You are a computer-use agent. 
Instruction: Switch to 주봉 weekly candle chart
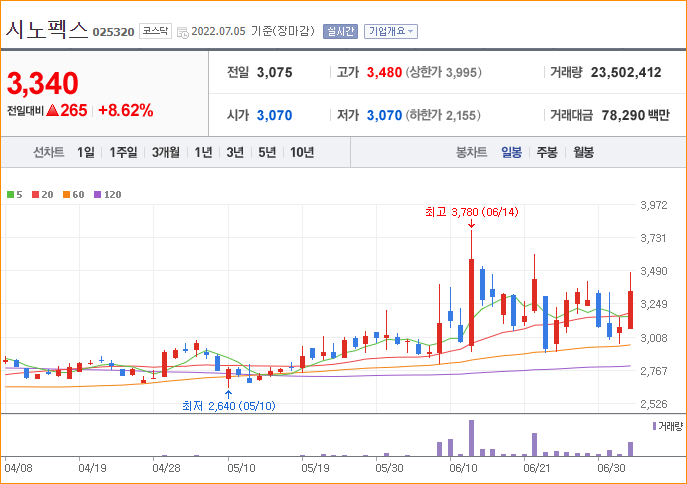click(x=547, y=152)
